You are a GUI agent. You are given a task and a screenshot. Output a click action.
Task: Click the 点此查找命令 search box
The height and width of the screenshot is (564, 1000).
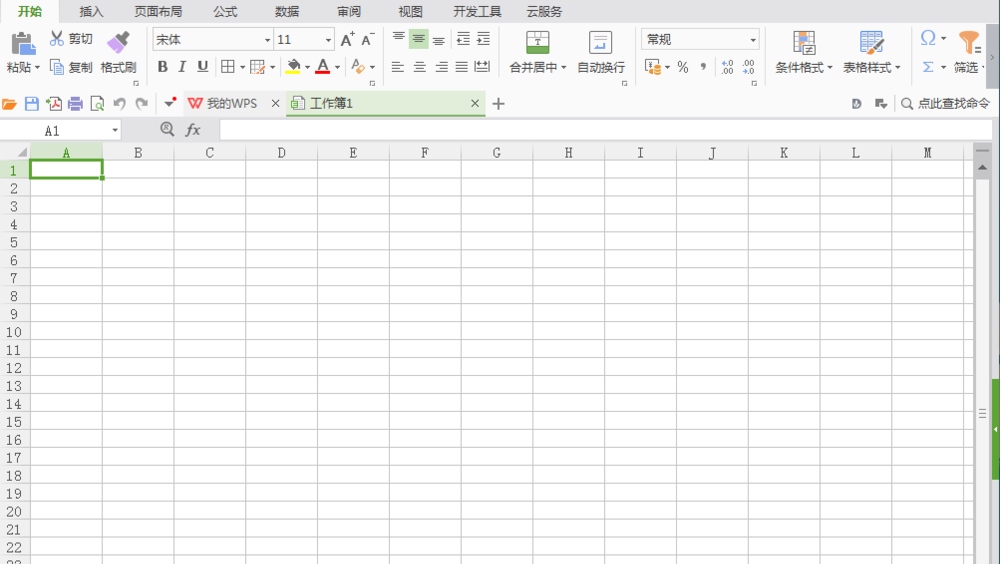pyautogui.click(x=946, y=103)
